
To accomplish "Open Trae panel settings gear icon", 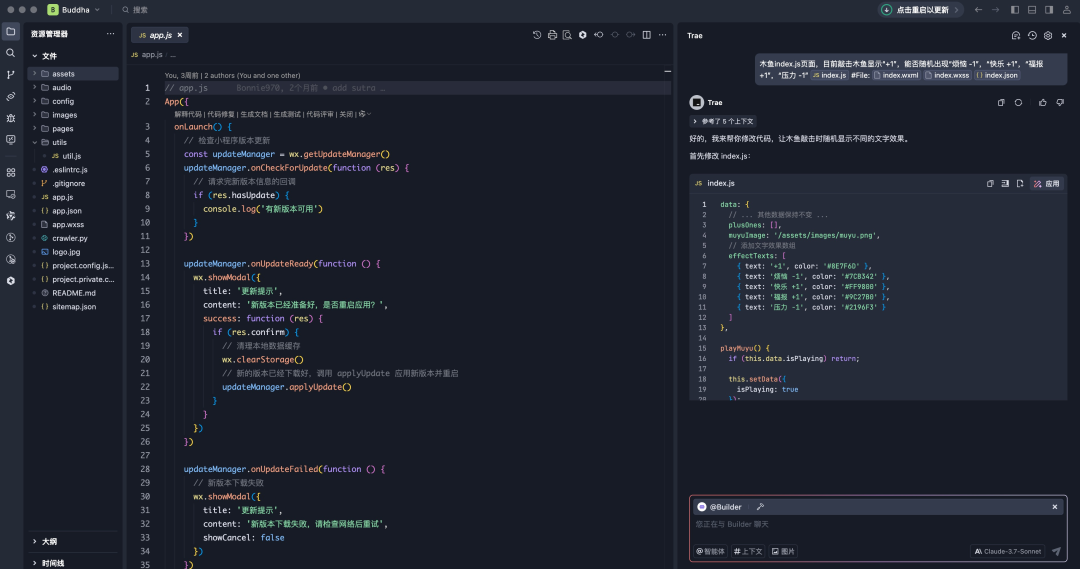I will coord(1048,35).
